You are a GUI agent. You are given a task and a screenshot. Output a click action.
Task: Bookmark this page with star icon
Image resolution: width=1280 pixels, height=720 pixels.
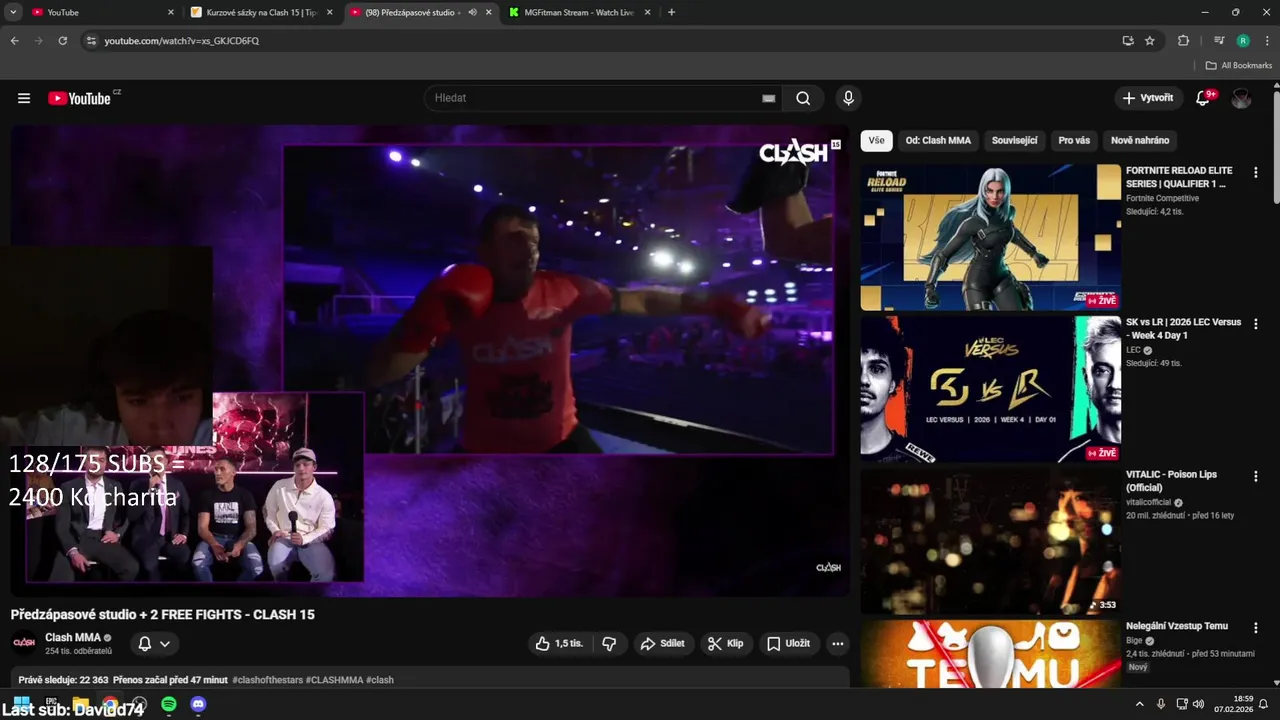click(x=1150, y=41)
